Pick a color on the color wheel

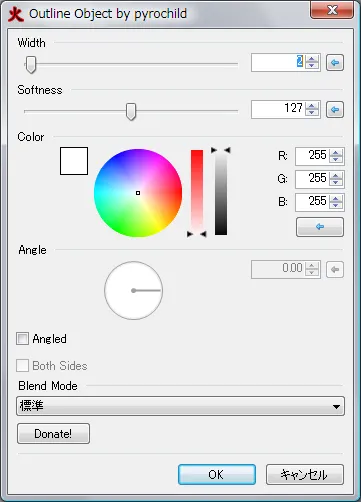[138, 193]
